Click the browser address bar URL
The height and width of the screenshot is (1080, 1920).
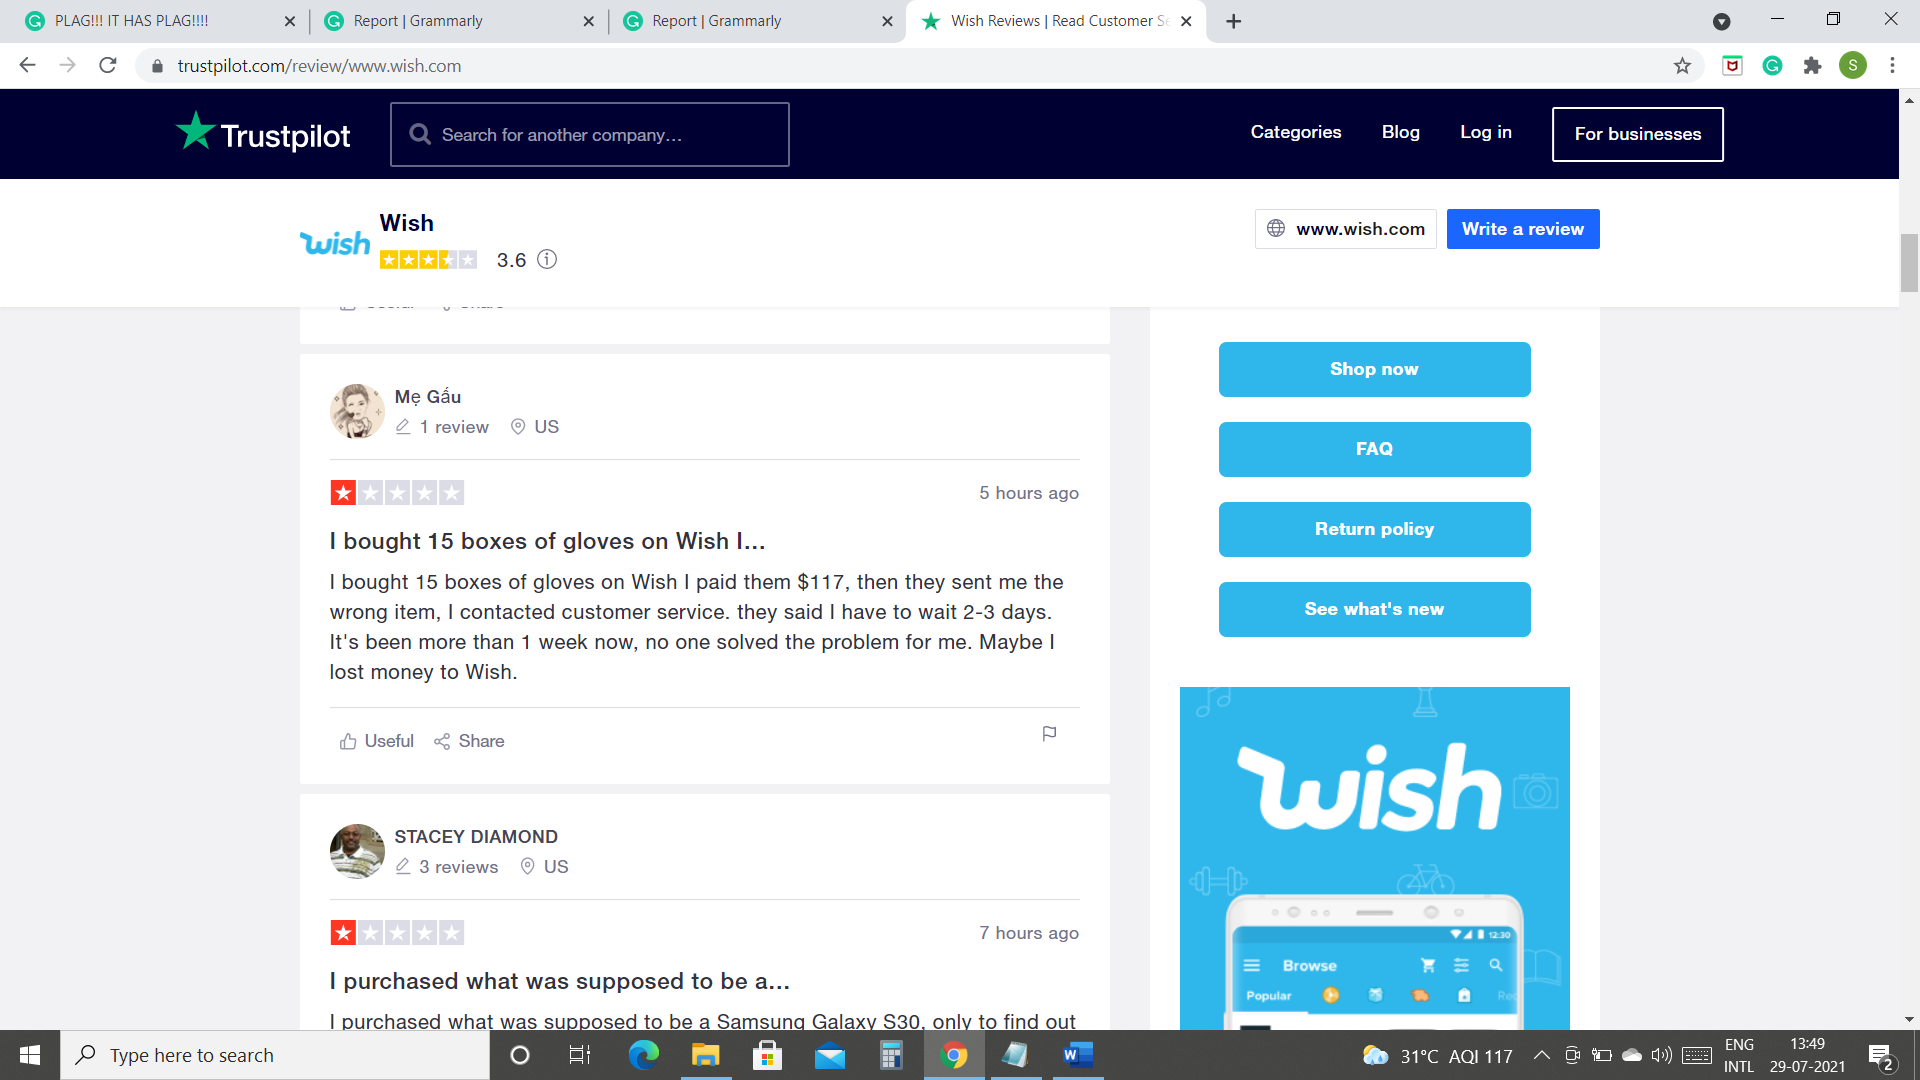319,66
